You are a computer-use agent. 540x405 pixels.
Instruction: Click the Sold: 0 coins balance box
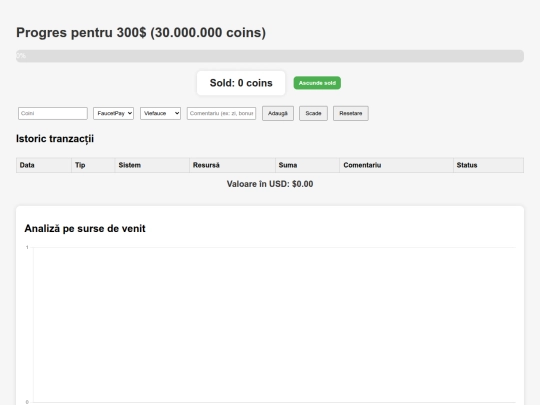pyautogui.click(x=241, y=83)
